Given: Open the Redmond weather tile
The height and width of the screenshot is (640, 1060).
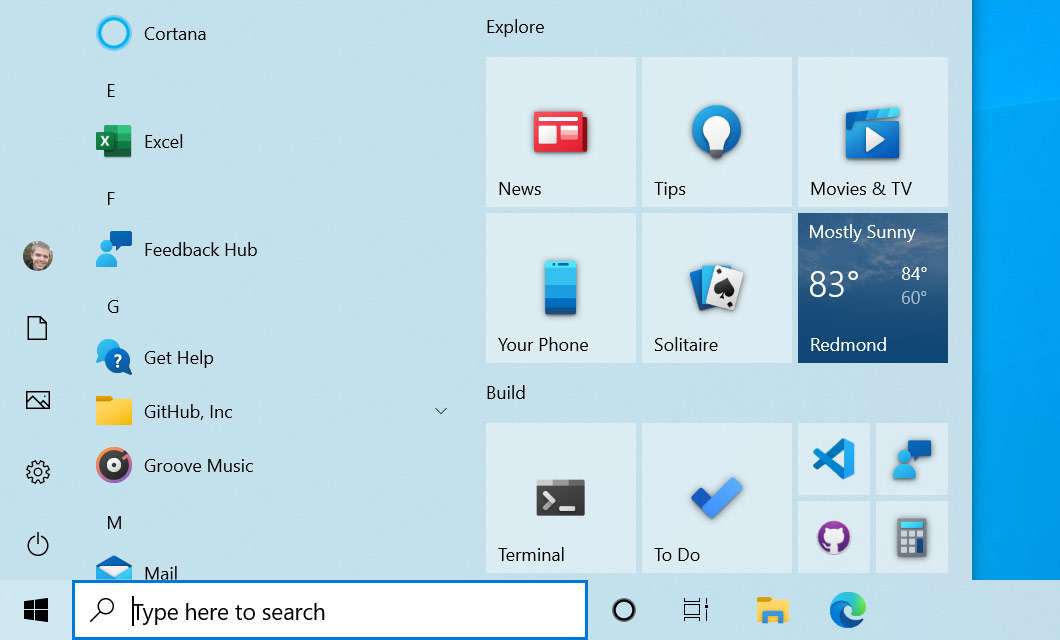Looking at the screenshot, I should (x=873, y=288).
